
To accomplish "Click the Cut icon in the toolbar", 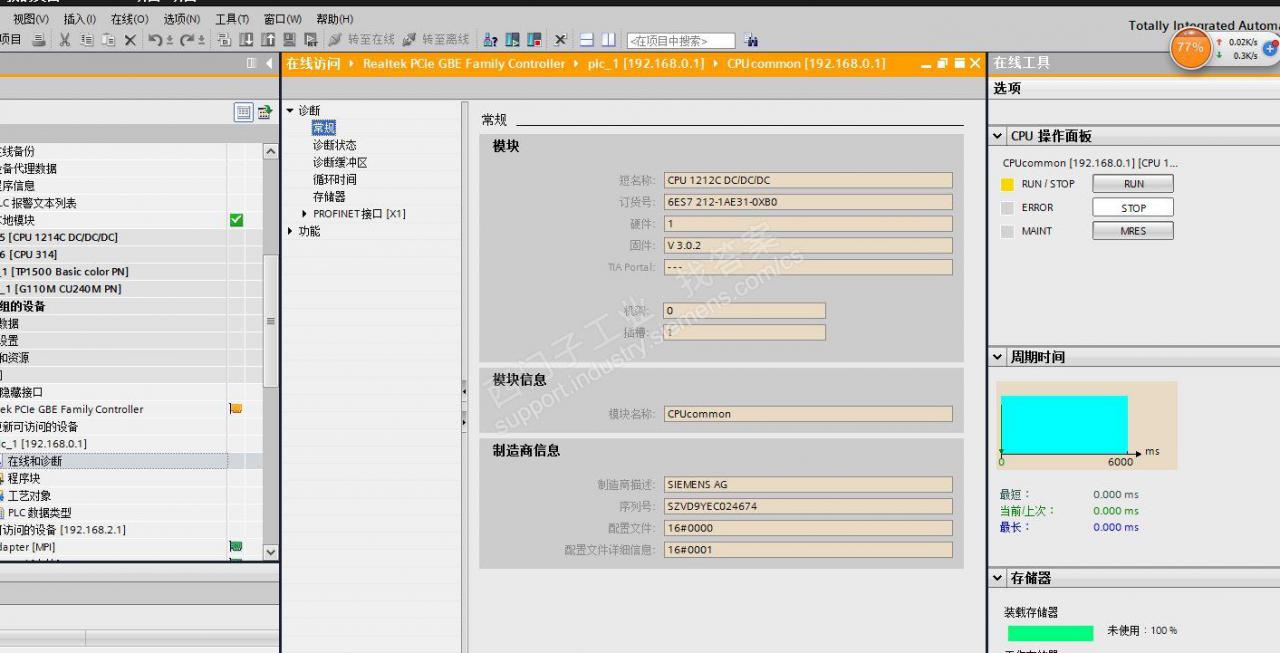I will (x=64, y=40).
